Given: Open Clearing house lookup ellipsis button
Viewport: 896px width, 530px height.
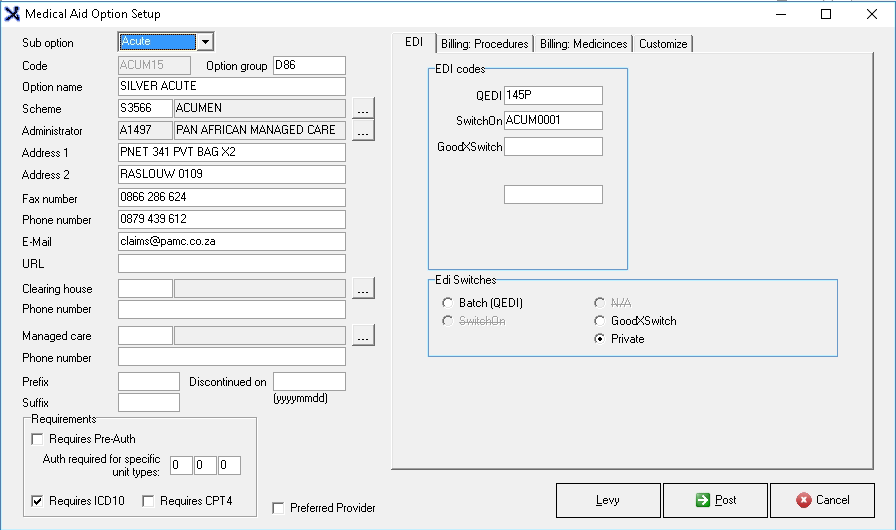Looking at the screenshot, I should coord(363,289).
